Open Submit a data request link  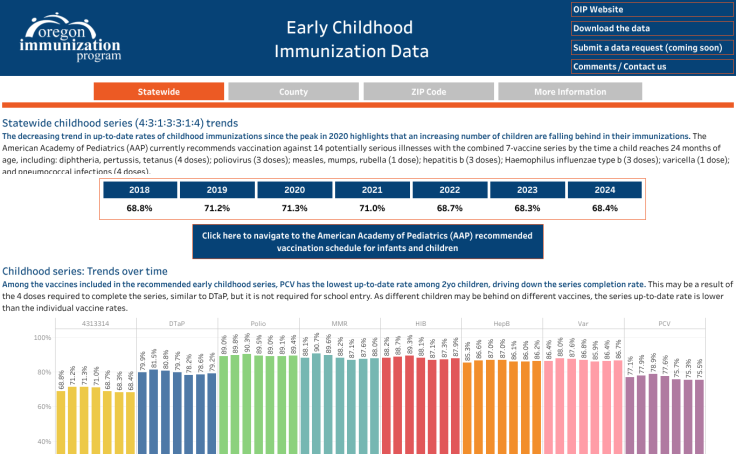[650, 47]
